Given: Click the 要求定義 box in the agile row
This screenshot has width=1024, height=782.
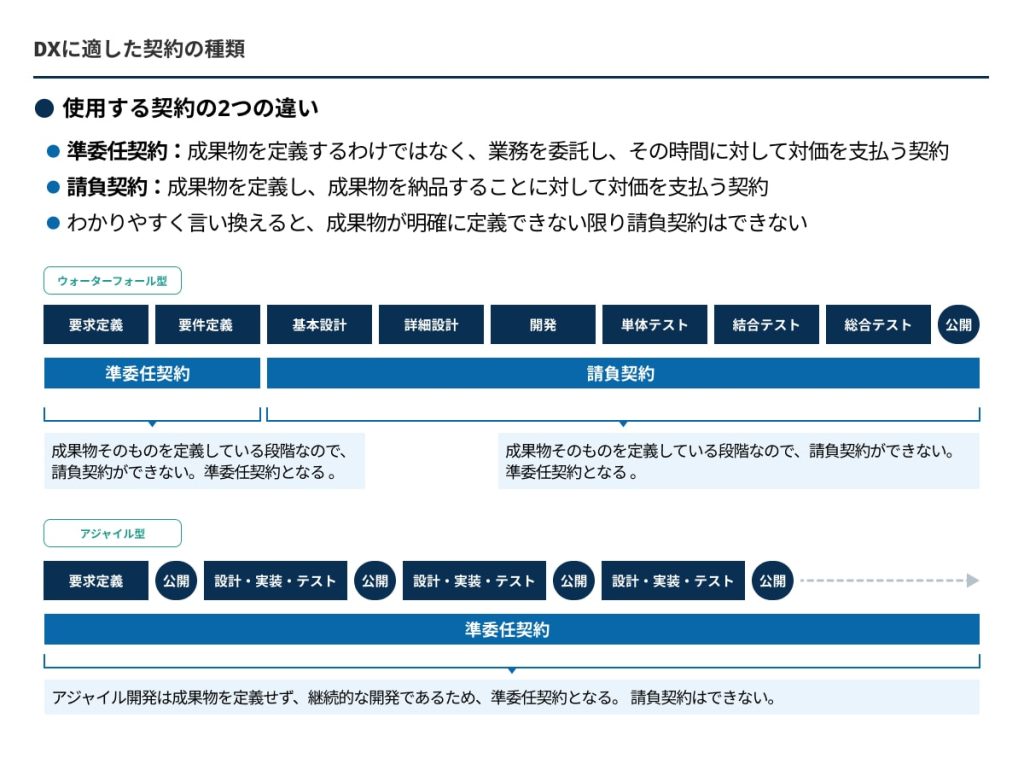Looking at the screenshot, I should 96,581.
